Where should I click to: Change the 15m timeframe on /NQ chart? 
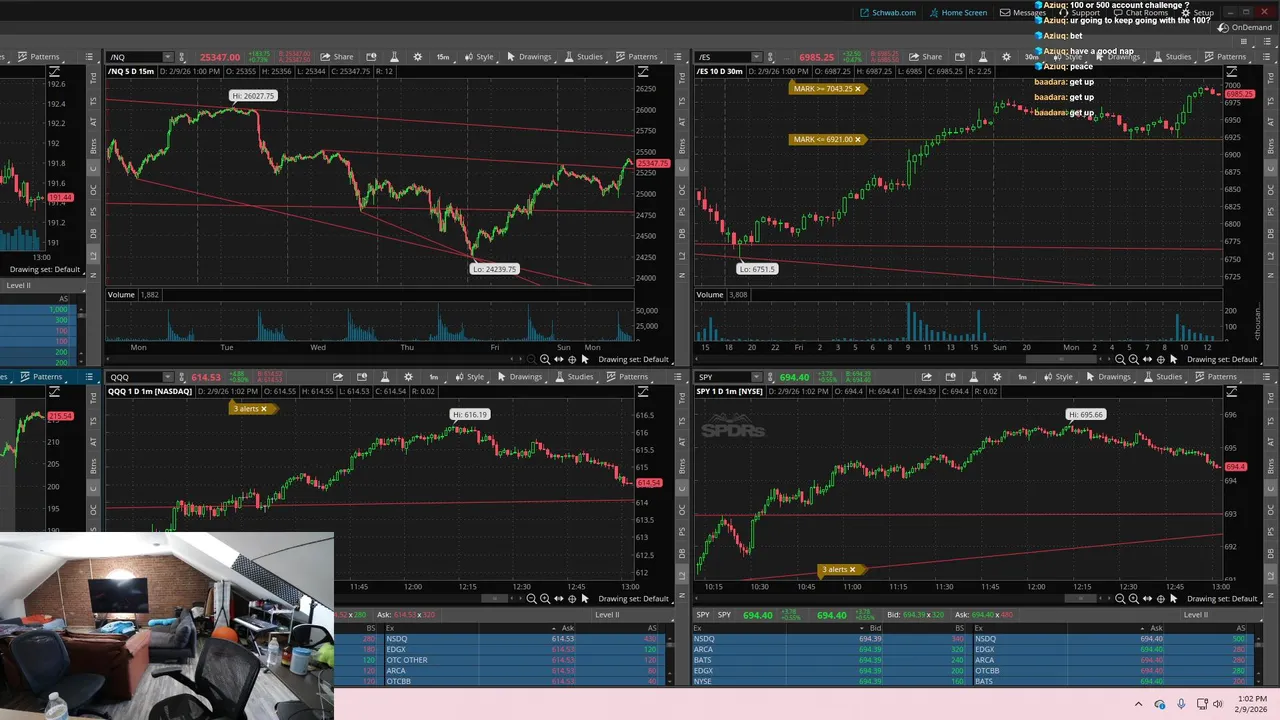tap(442, 57)
